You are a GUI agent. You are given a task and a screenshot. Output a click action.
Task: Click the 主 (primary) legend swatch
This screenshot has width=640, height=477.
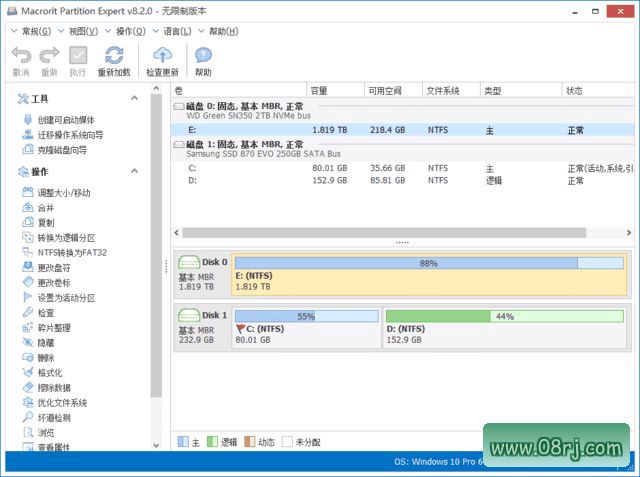[183, 442]
